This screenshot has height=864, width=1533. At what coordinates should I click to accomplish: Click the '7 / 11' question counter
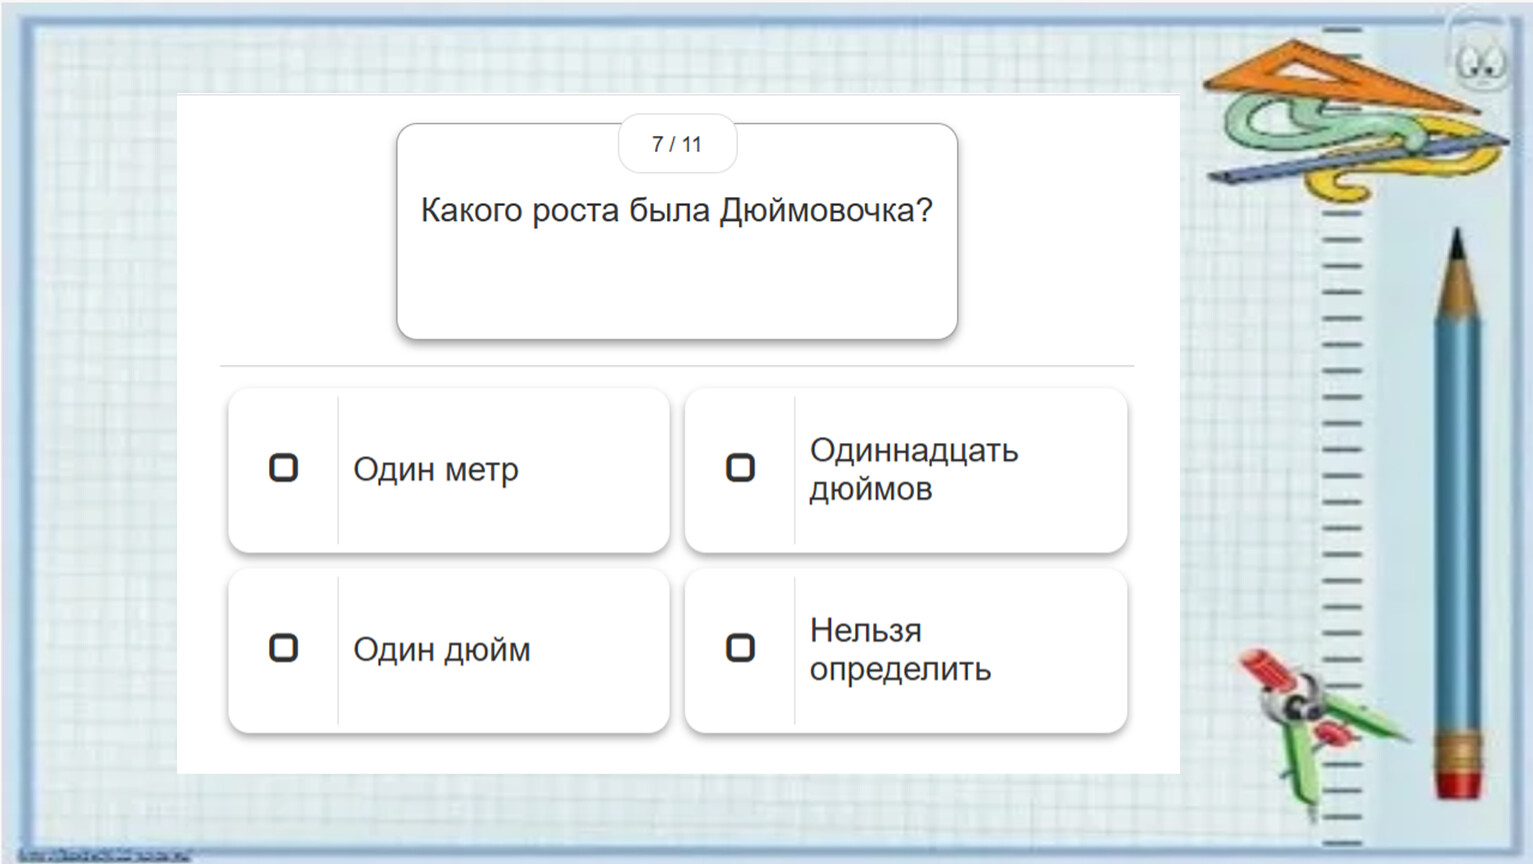[x=677, y=144]
